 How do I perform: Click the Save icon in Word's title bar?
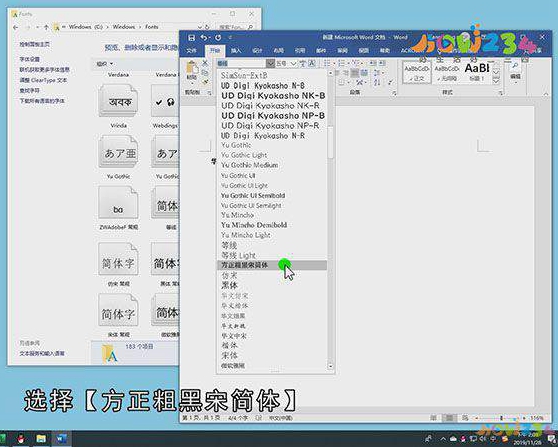click(x=191, y=38)
